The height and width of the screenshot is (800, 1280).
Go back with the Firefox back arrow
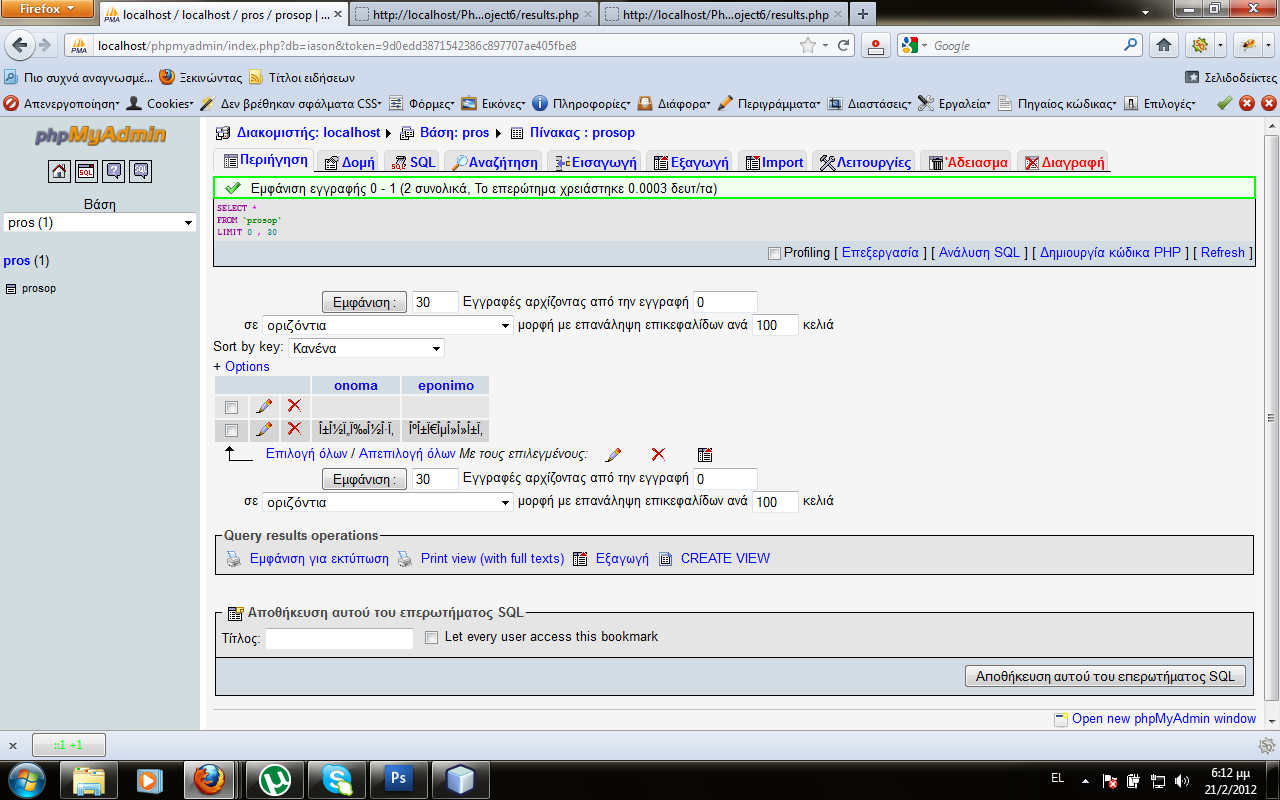point(20,45)
